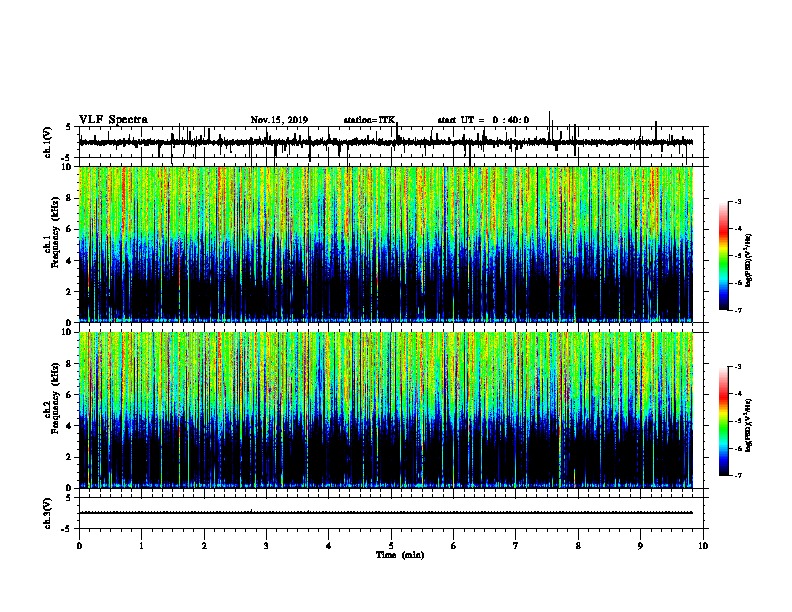This screenshot has height=612, width=792.
Task: Click the time axis tick label "7"
Action: [516, 545]
